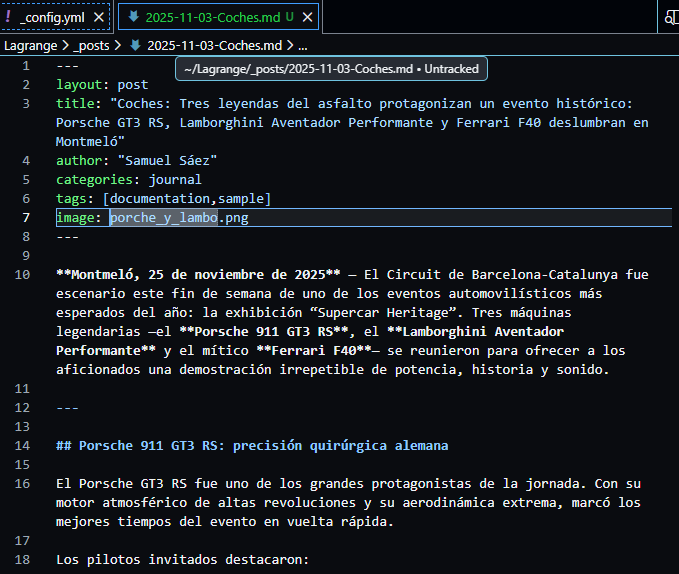
Task: Click the markdown icon in the breadcrumb
Action: tap(136, 45)
